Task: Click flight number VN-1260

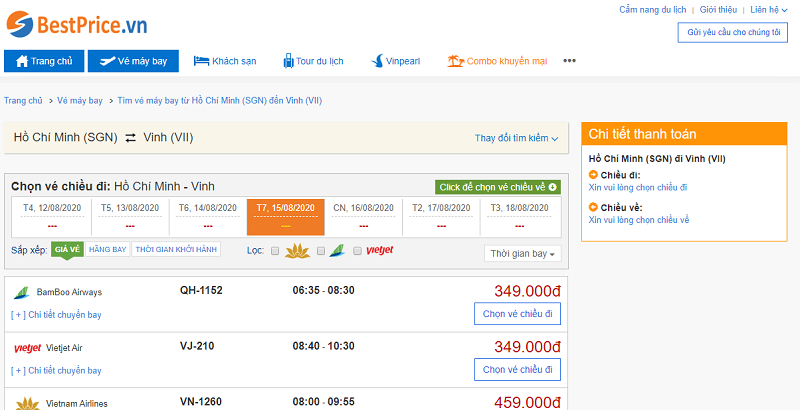Action: tap(201, 402)
